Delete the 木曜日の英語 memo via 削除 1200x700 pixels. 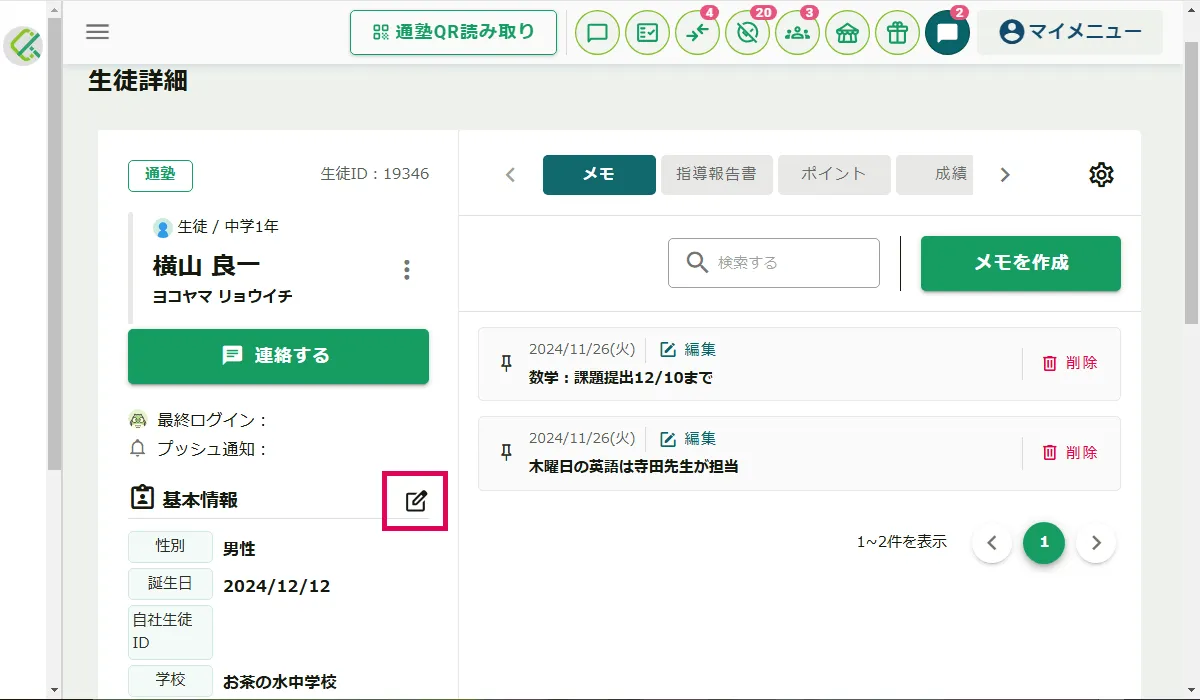point(1070,452)
